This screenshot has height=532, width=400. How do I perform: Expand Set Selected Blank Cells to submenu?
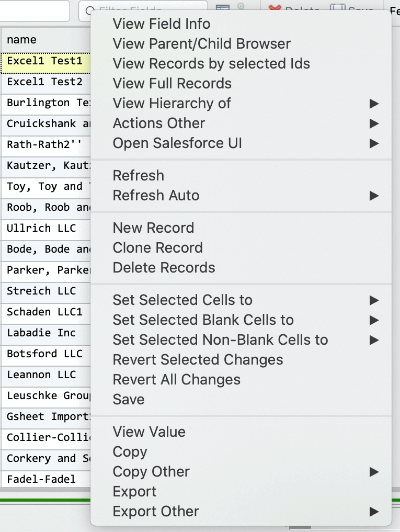pyautogui.click(x=241, y=320)
